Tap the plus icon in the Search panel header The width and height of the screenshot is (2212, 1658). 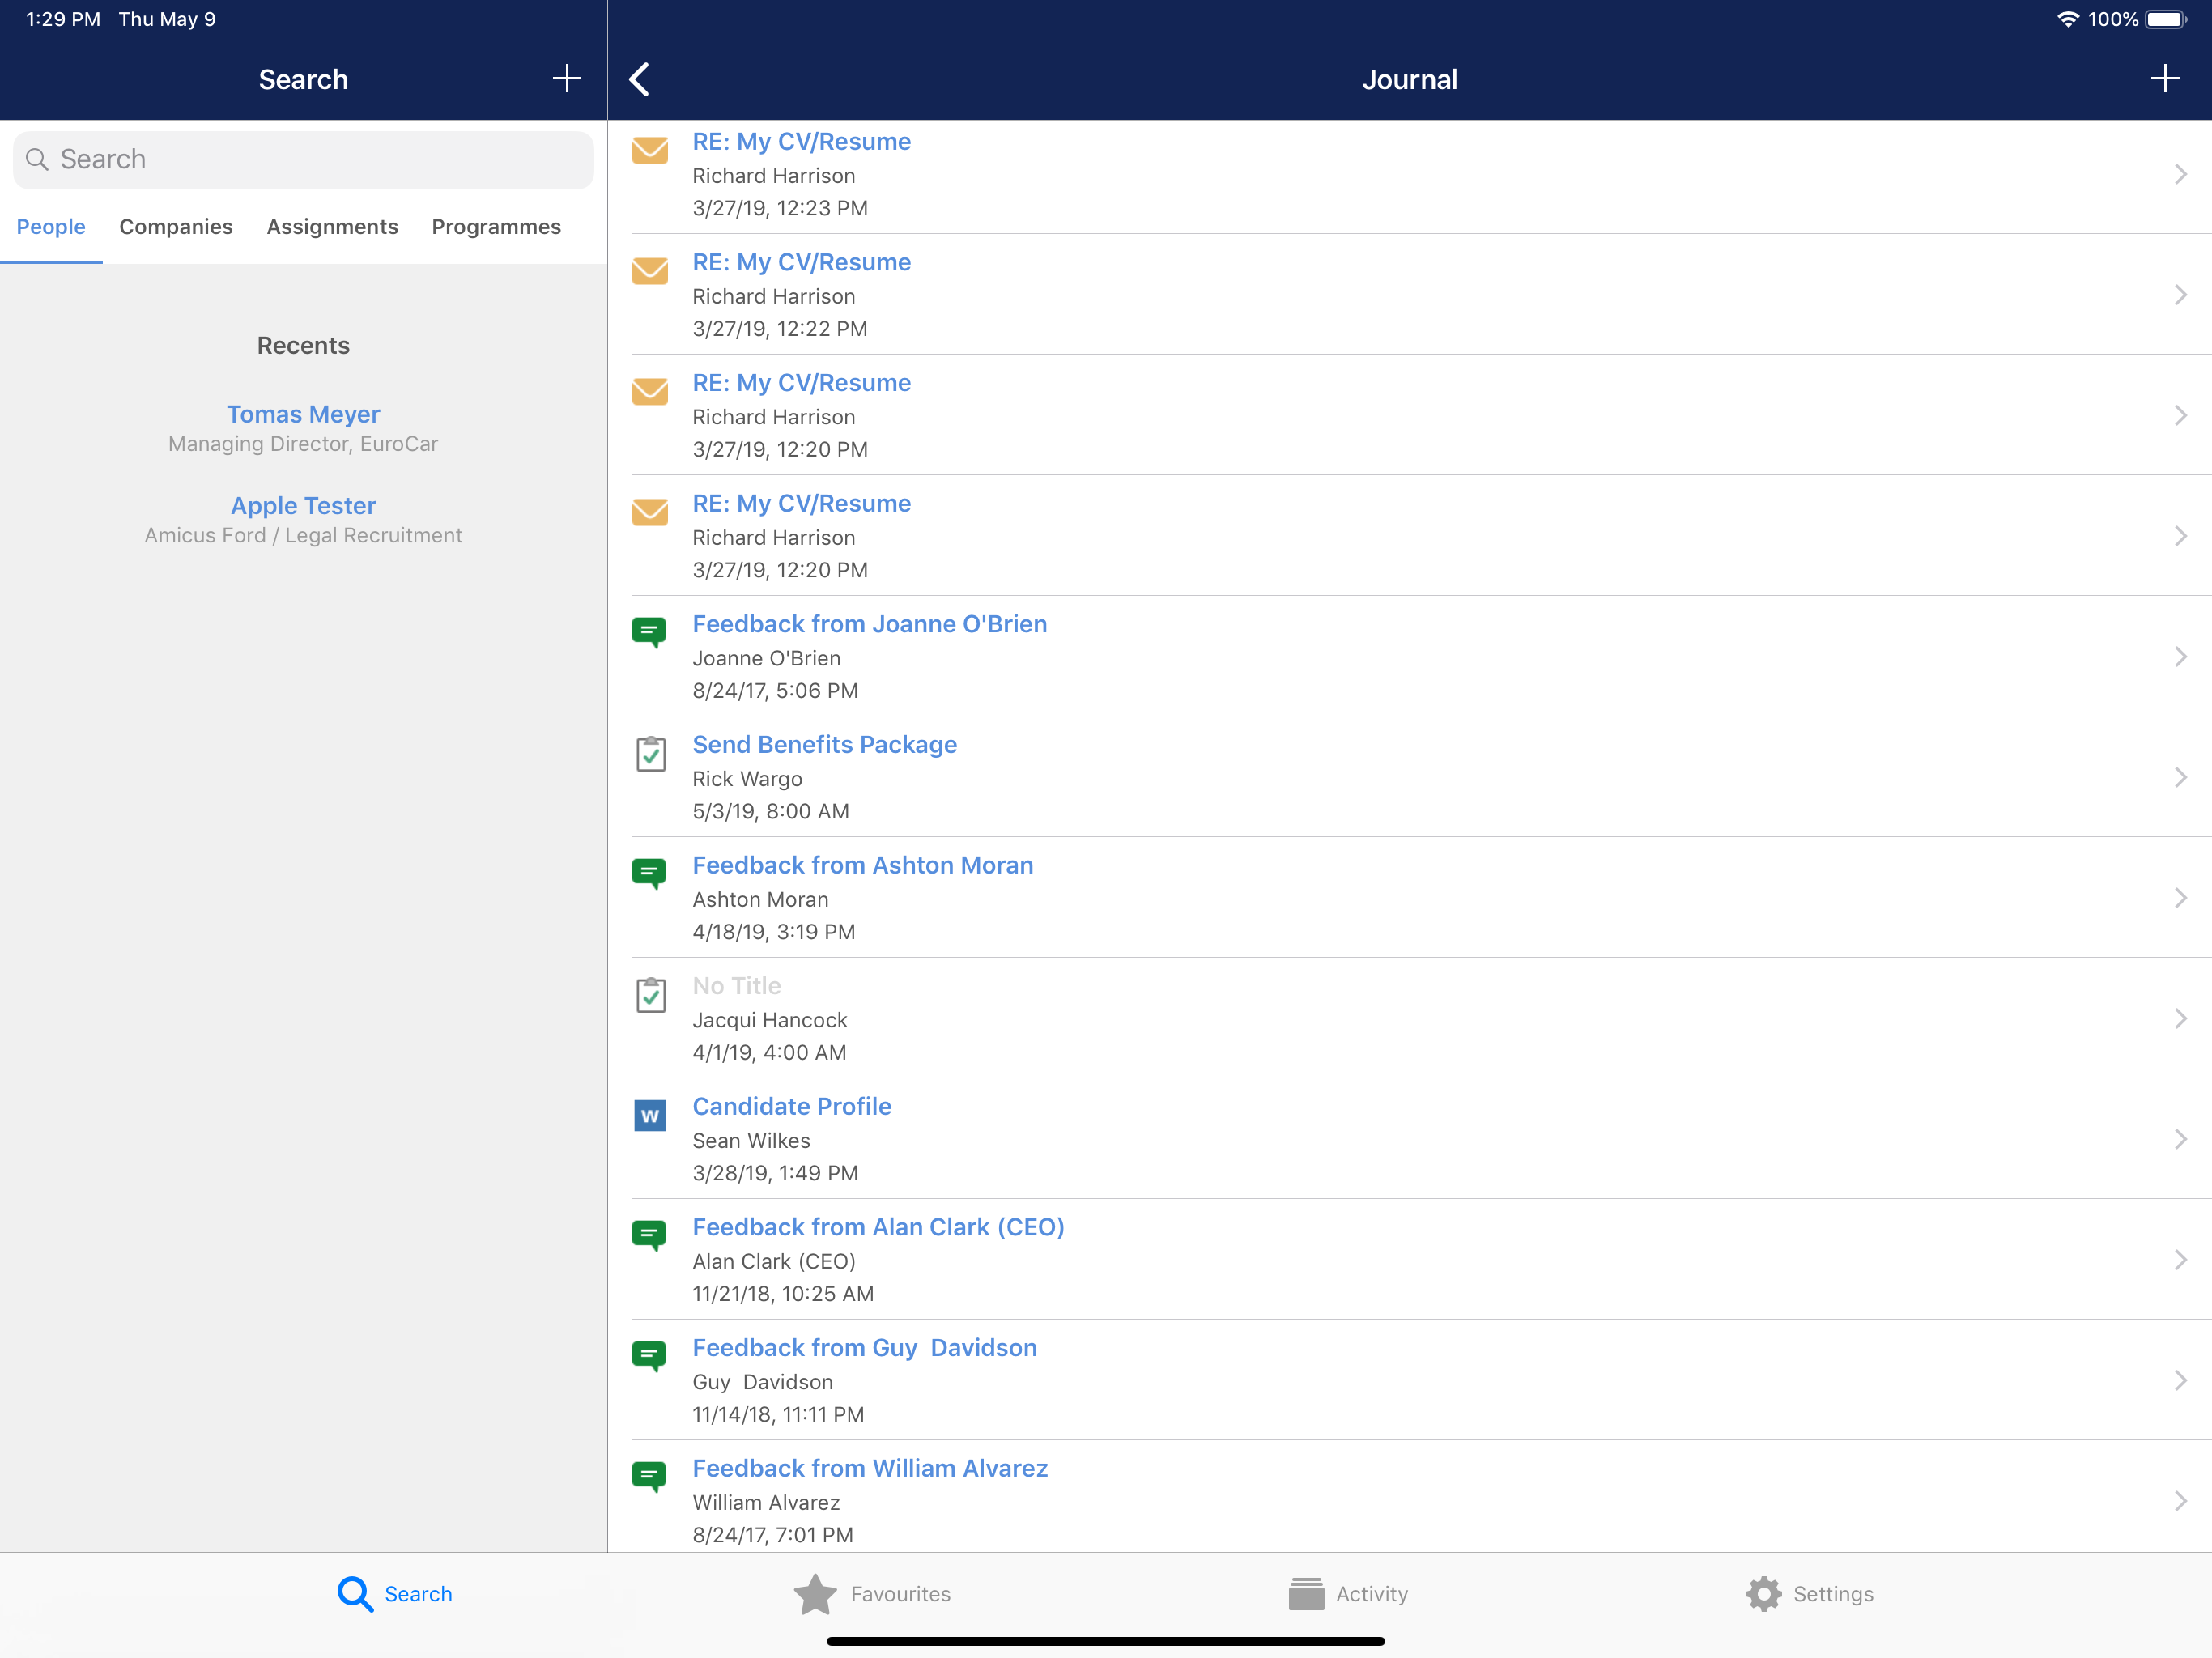click(x=566, y=79)
